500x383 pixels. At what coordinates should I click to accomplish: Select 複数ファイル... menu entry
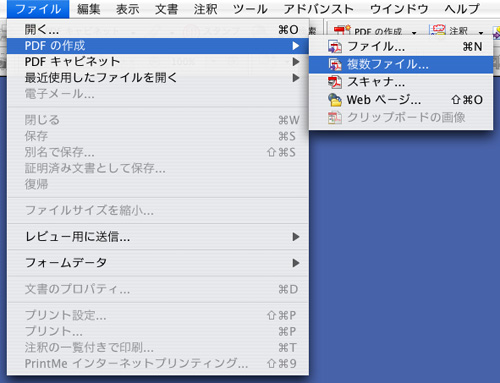pos(401,64)
